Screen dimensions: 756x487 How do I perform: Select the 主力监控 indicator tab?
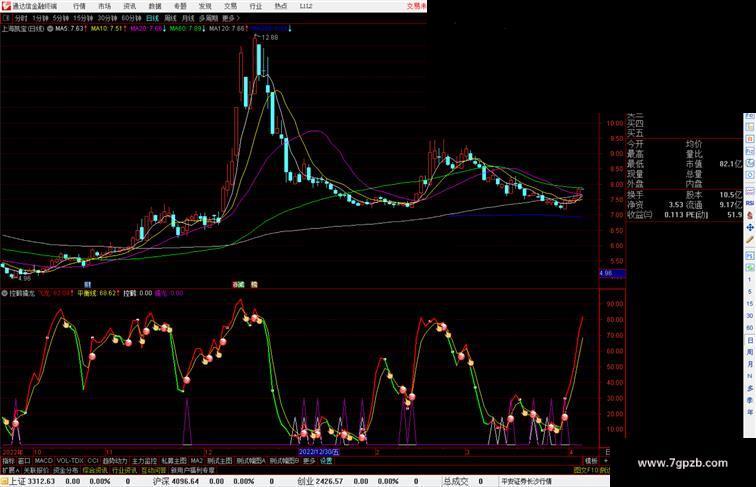click(144, 461)
